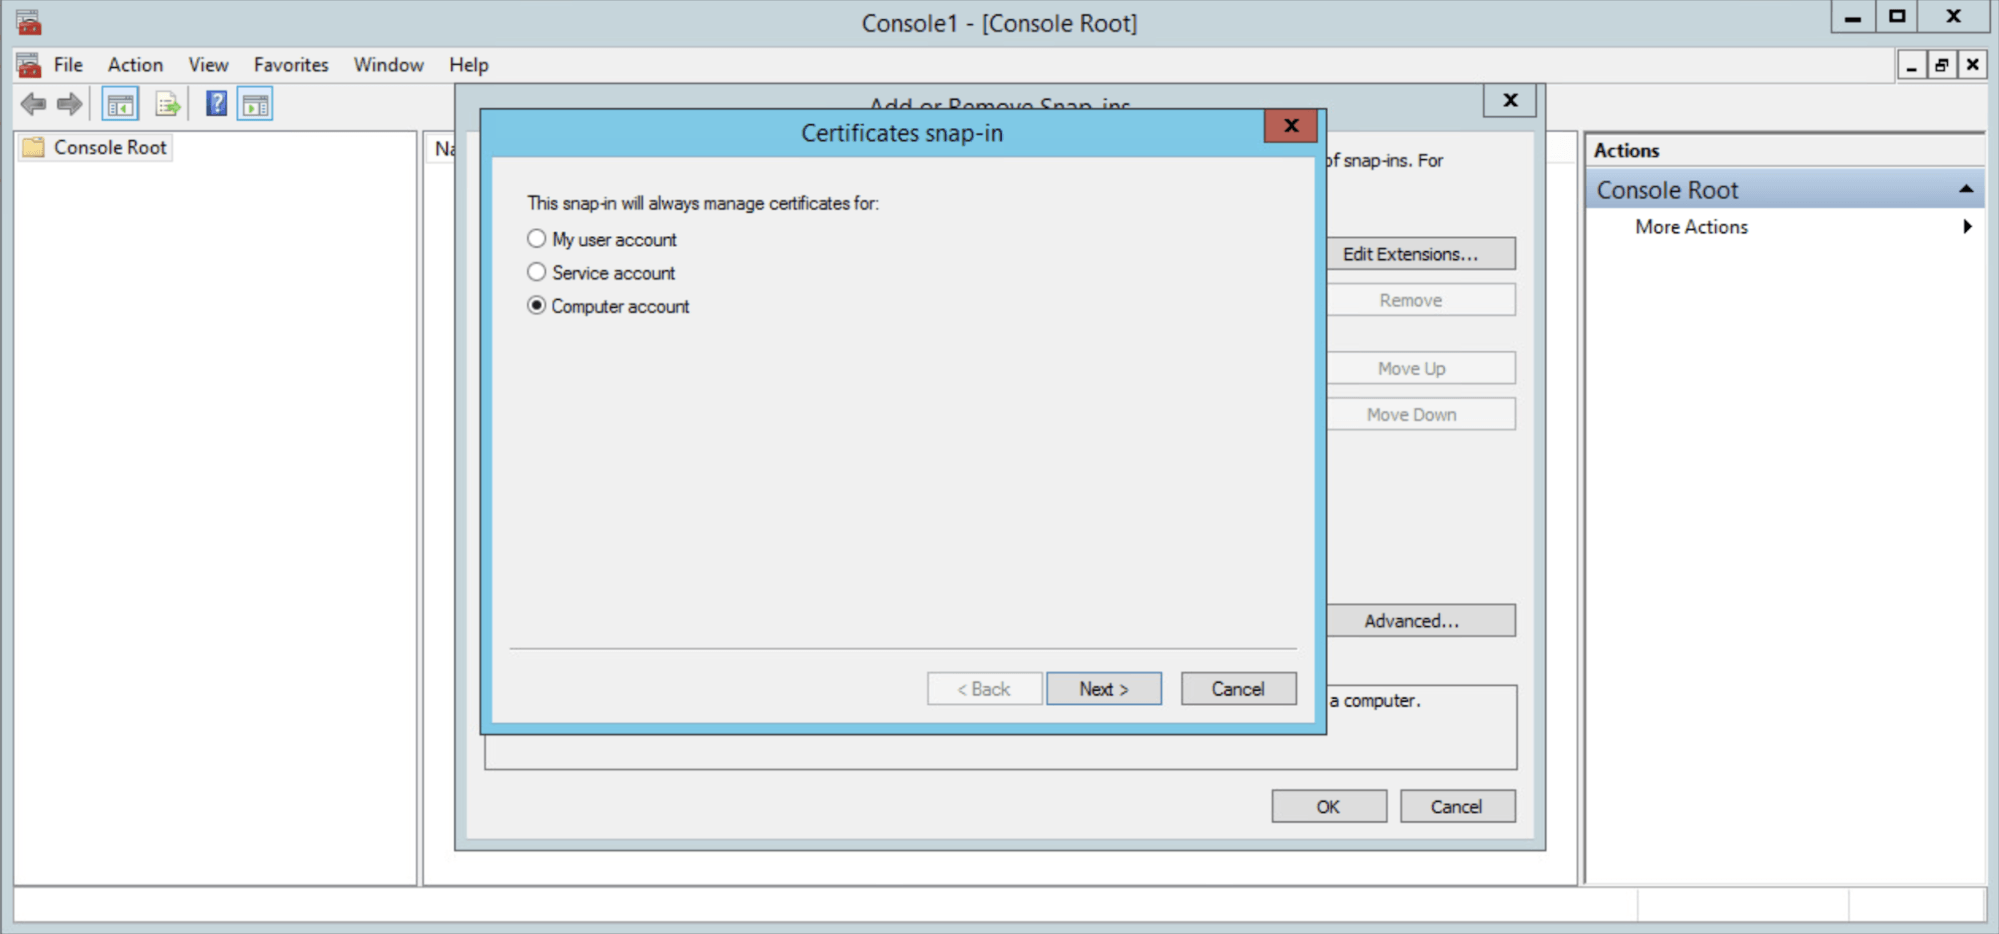
Task: Click Cancel in Certificates snap-in wizard
Action: [x=1238, y=689]
